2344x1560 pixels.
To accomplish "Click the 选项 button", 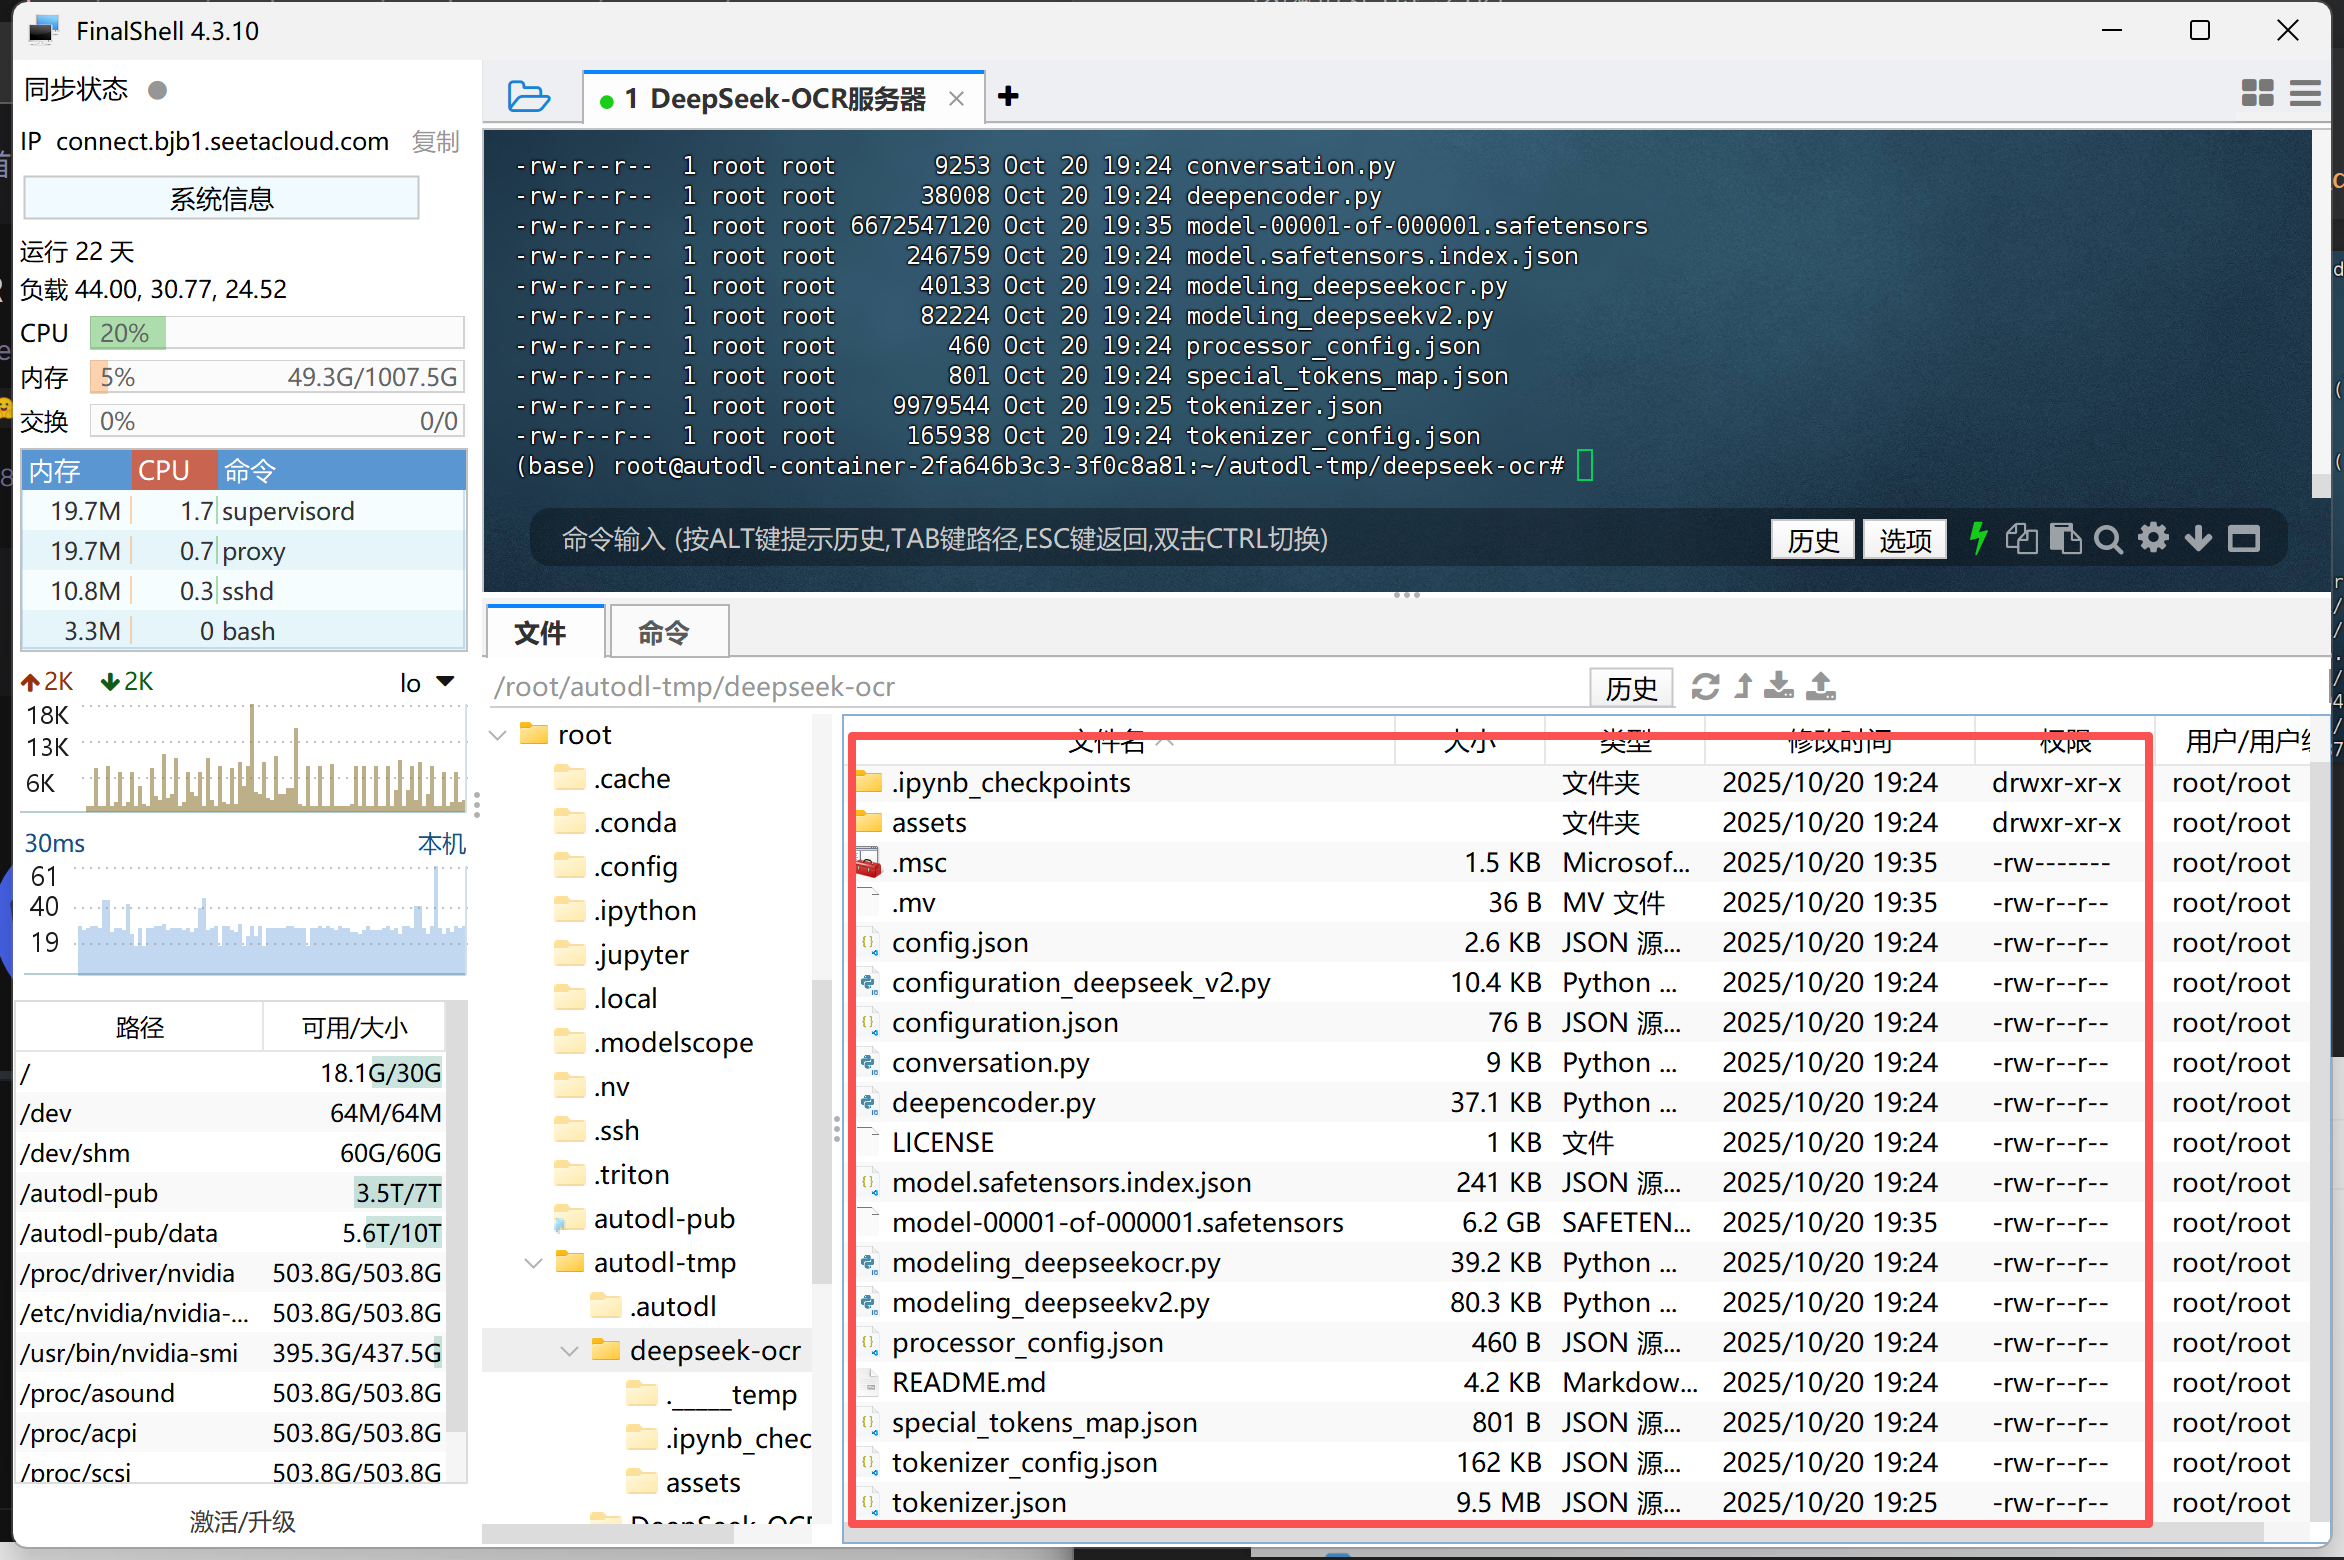I will click(1904, 540).
